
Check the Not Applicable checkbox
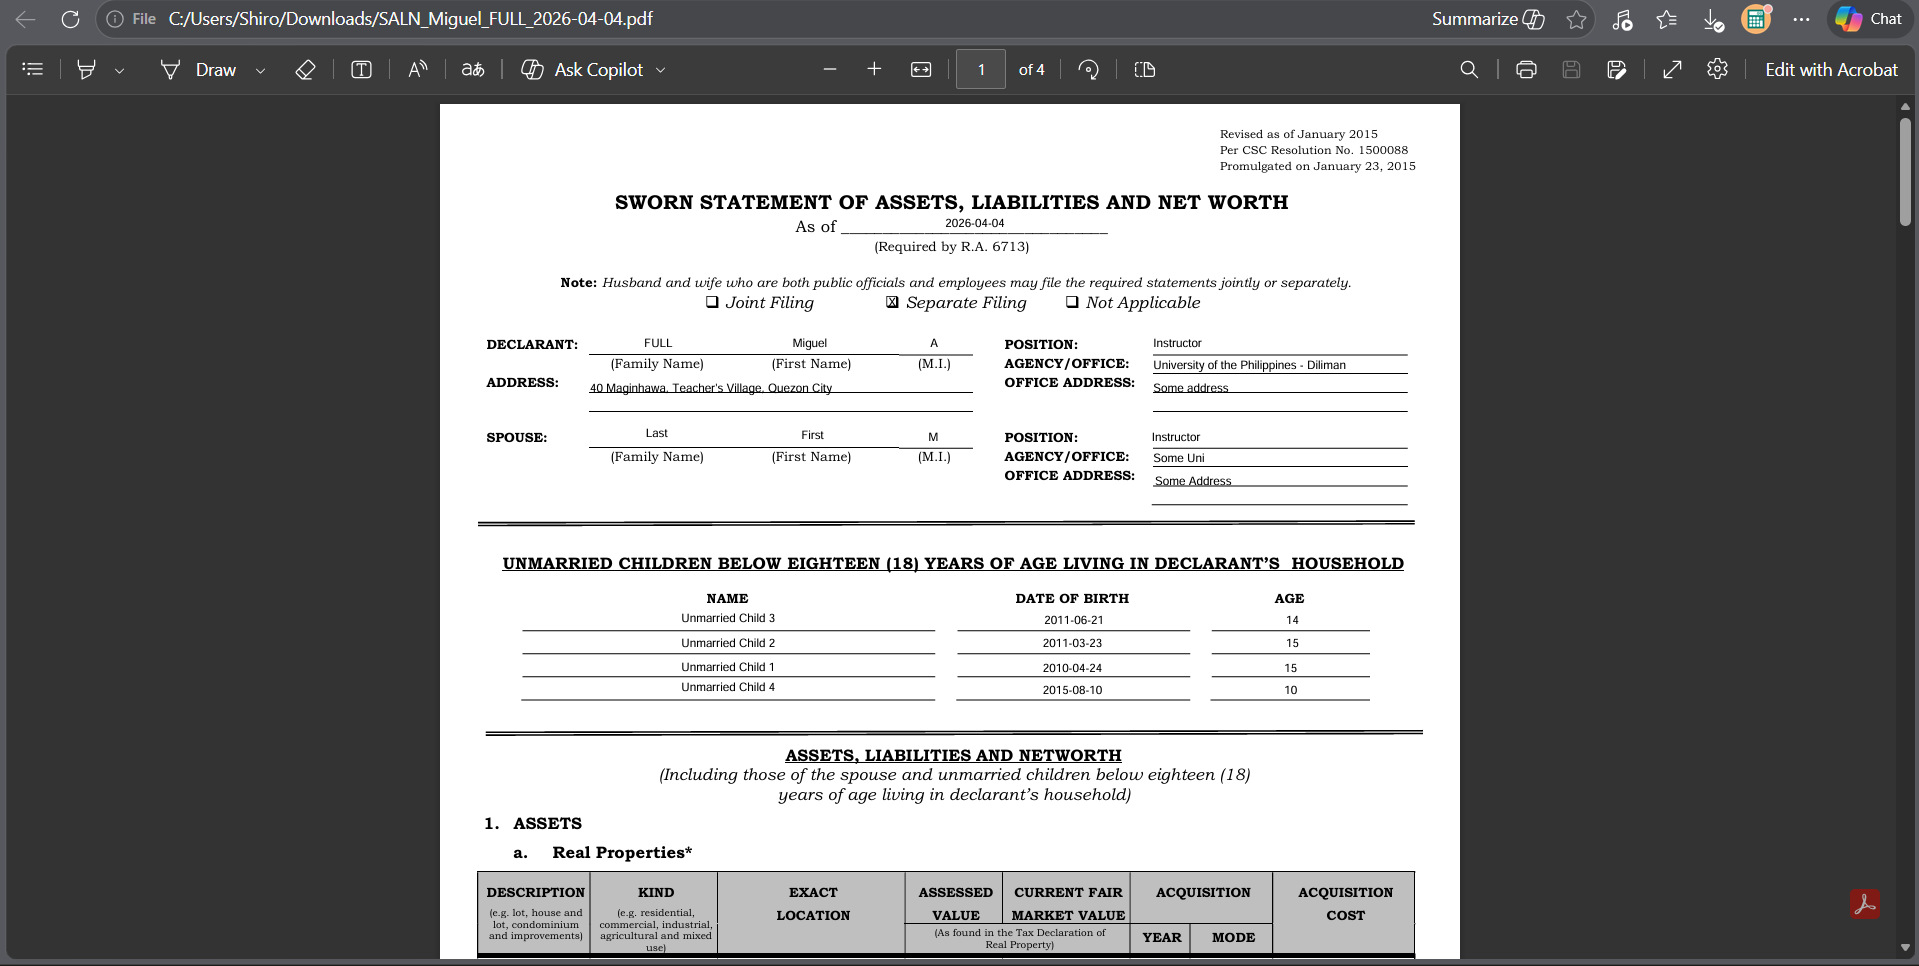pyautogui.click(x=1072, y=302)
